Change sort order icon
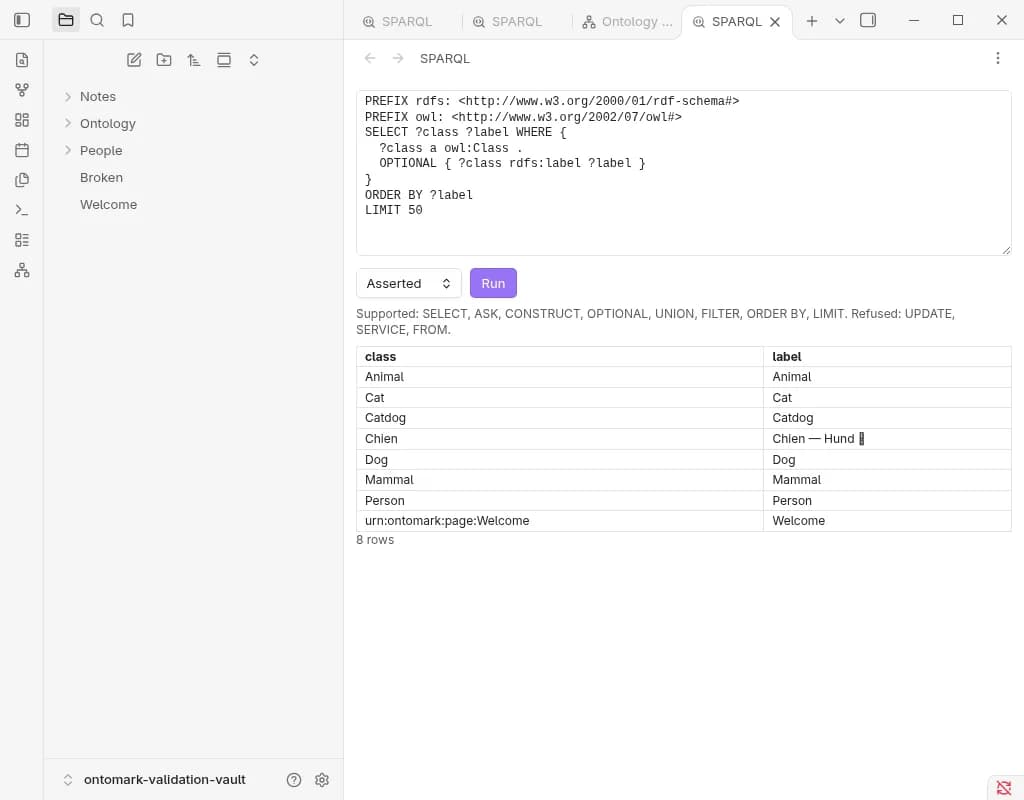Viewport: 1024px width, 800px height. (x=194, y=60)
